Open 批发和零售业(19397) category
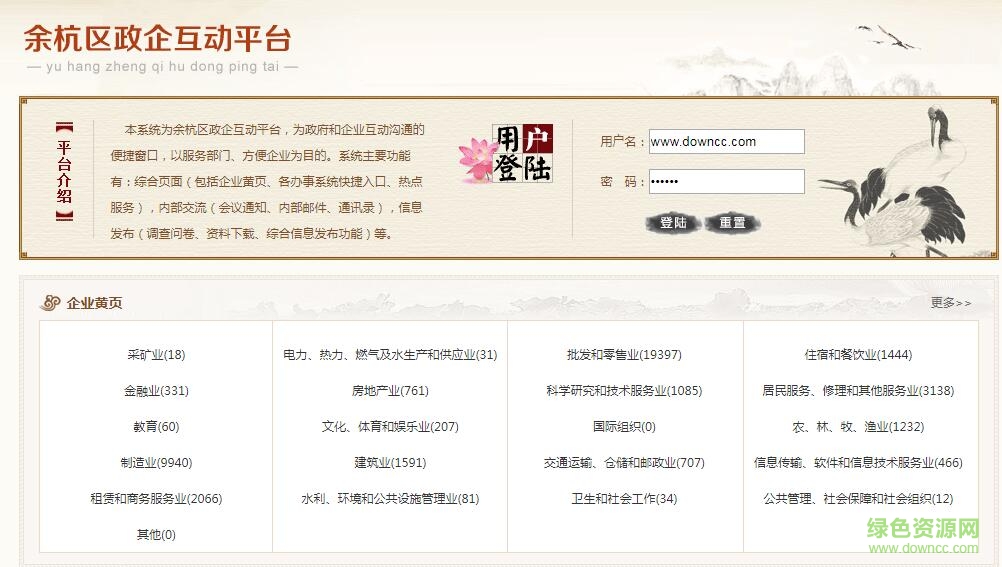Image resolution: width=1002 pixels, height=567 pixels. pyautogui.click(x=624, y=355)
